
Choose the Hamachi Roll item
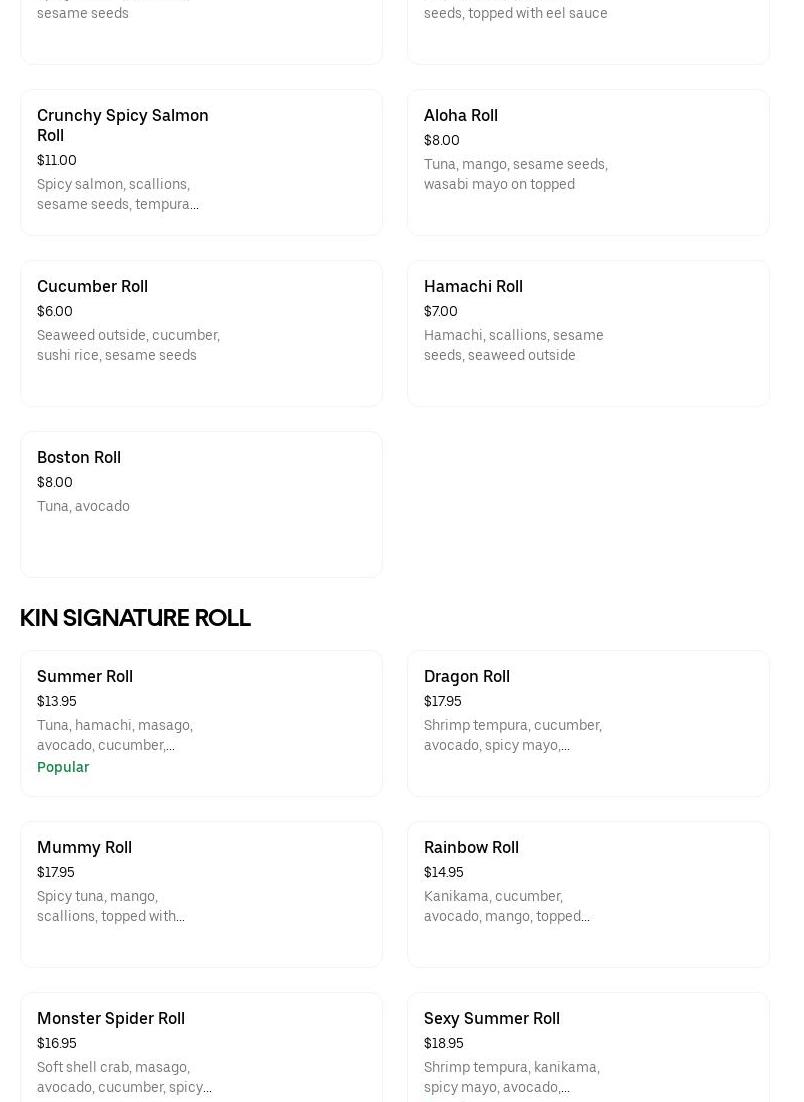[588, 333]
